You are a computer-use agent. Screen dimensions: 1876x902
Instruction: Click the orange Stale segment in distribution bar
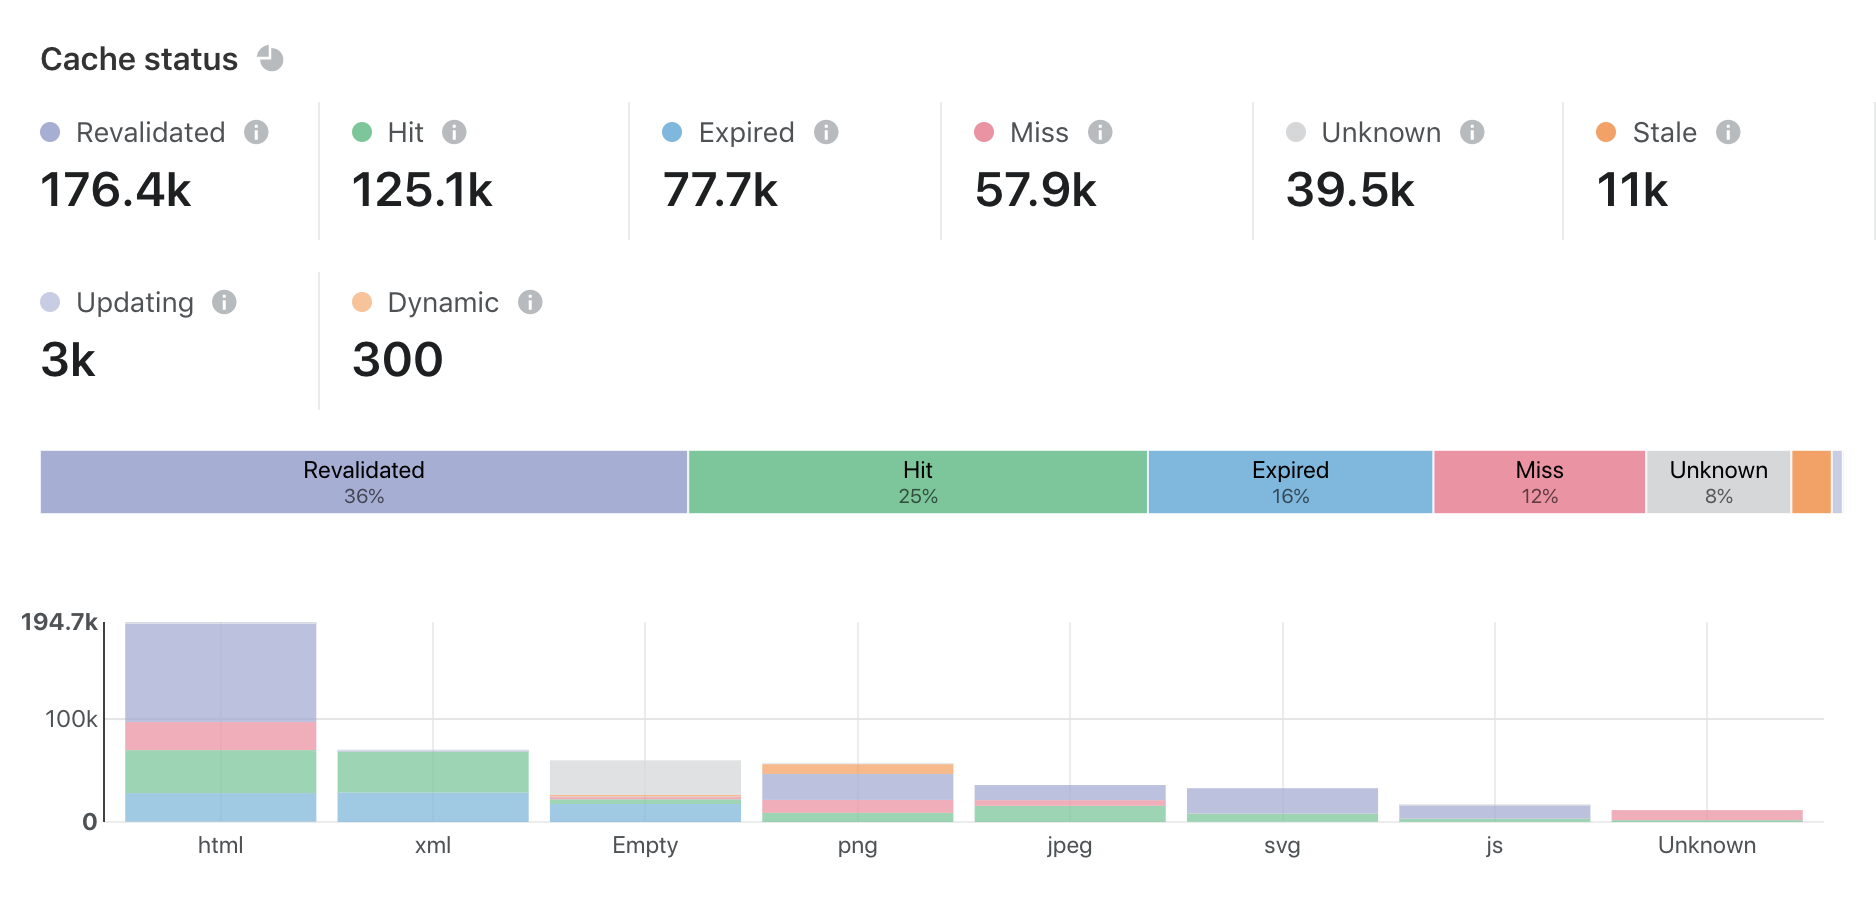1811,482
